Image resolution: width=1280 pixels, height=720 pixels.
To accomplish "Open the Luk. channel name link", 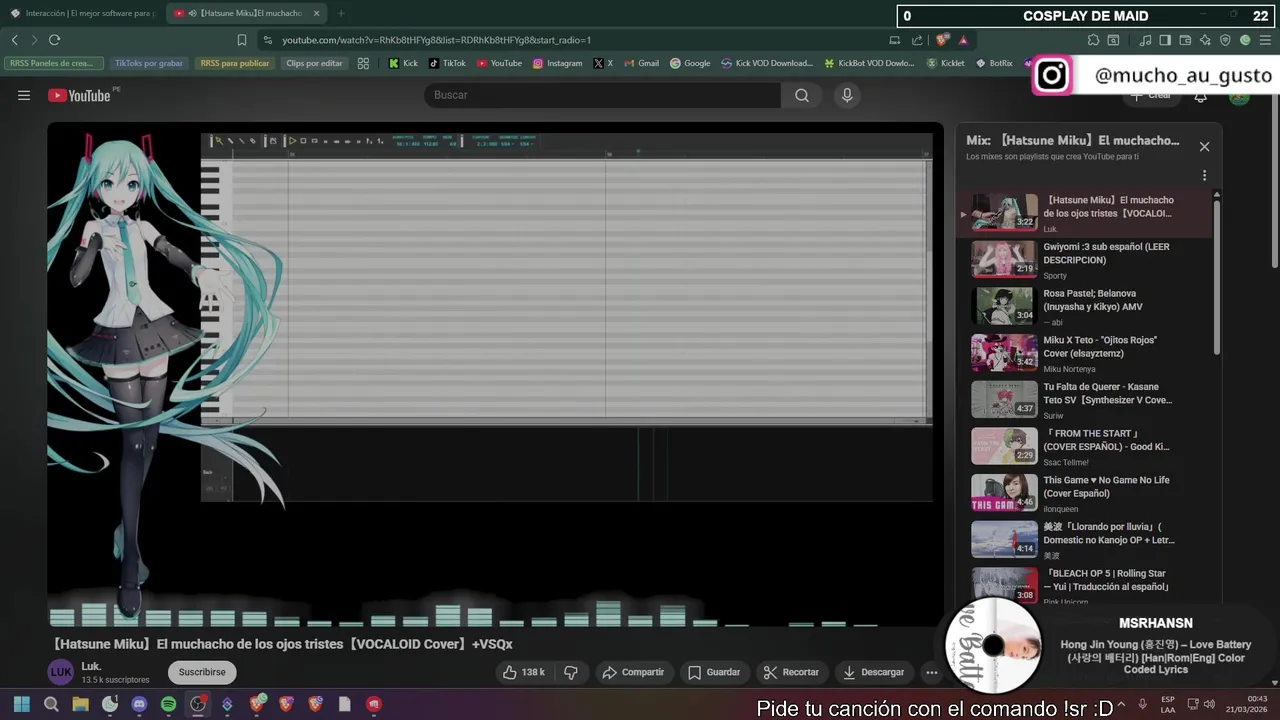I will (x=91, y=666).
